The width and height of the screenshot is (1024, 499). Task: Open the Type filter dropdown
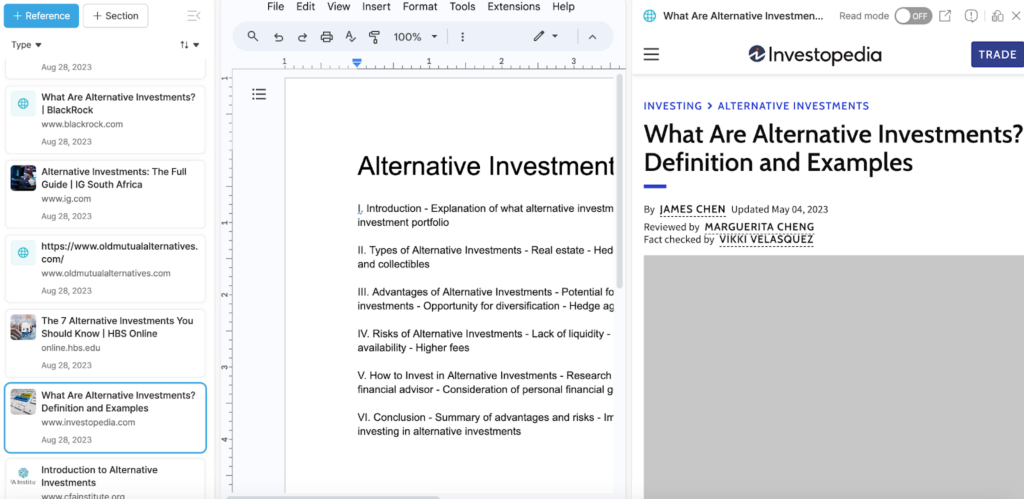[26, 45]
